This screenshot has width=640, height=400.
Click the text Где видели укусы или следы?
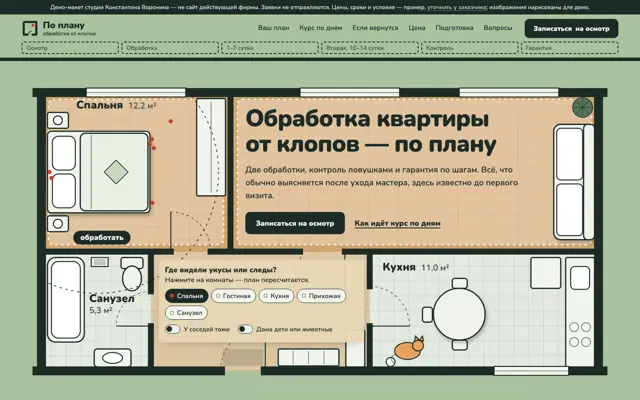pyautogui.click(x=220, y=270)
